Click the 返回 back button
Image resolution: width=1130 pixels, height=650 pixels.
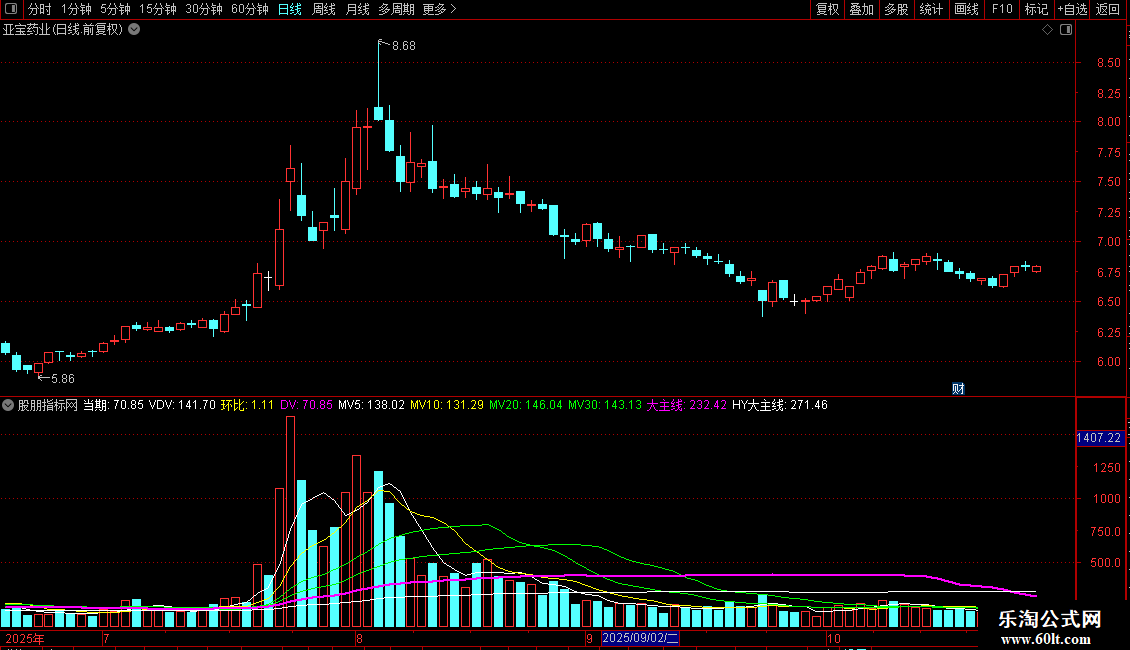point(1108,9)
